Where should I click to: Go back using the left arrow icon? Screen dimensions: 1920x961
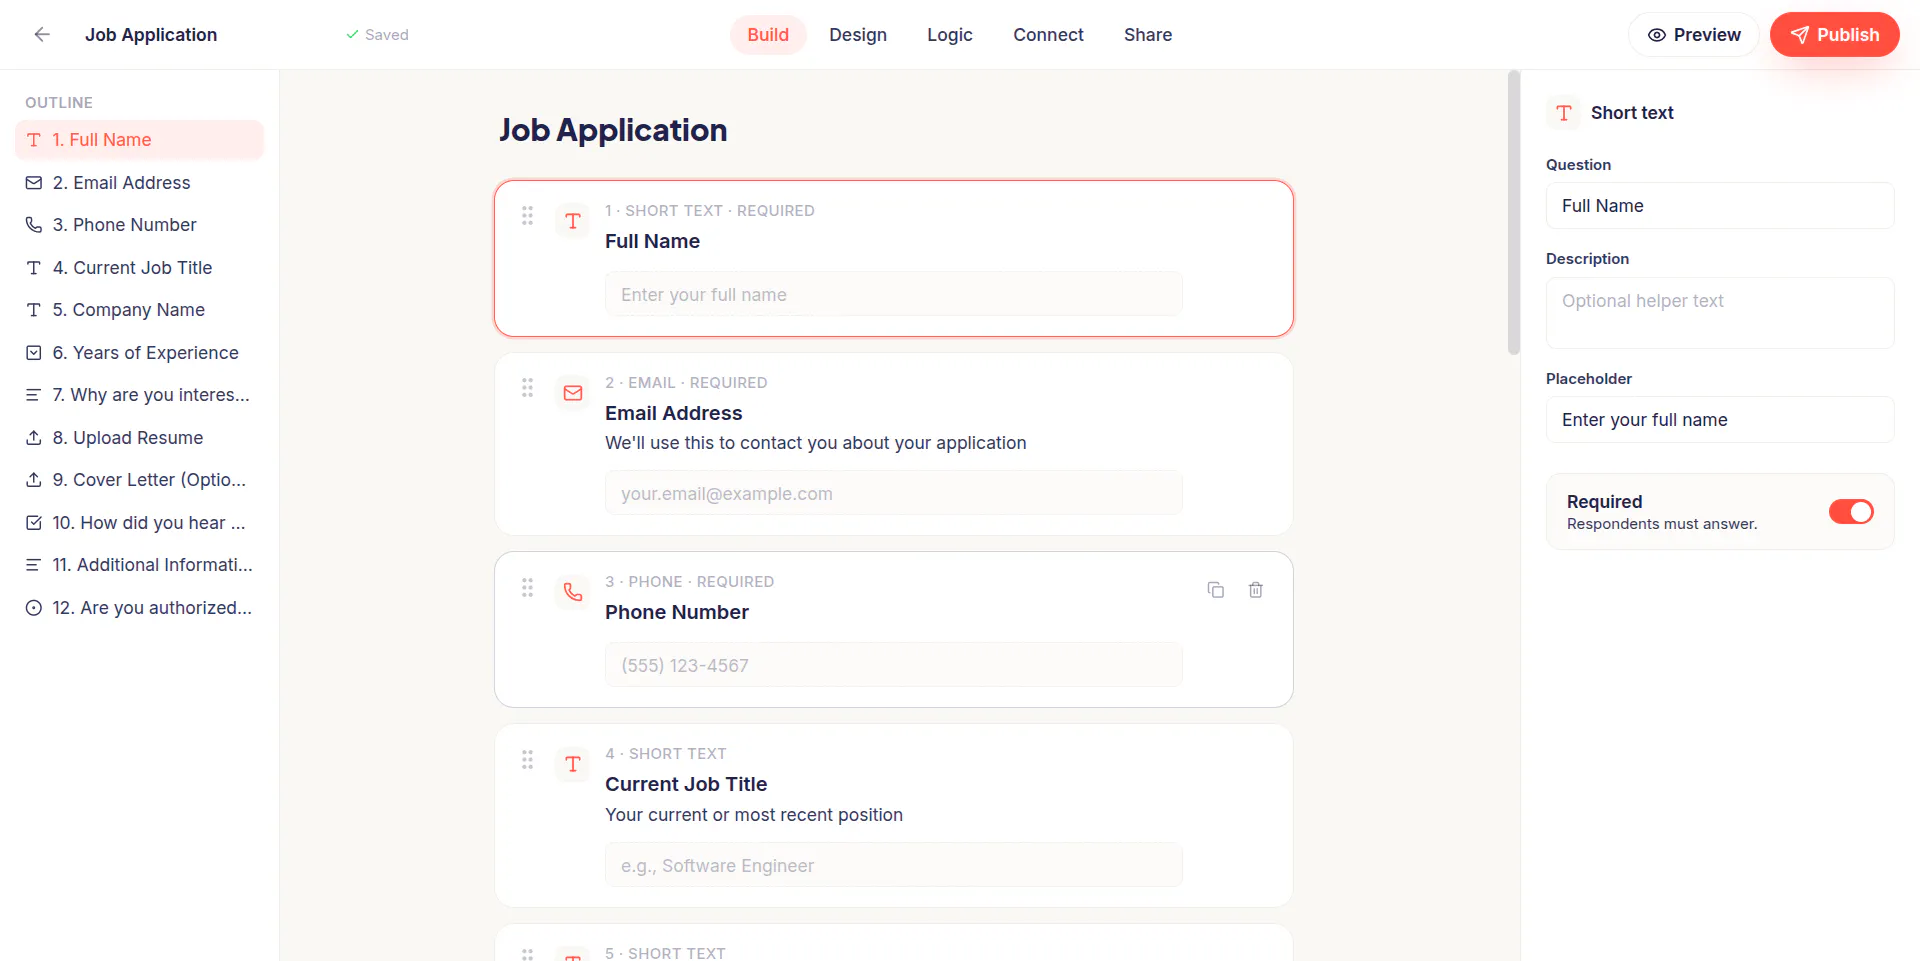pyautogui.click(x=42, y=34)
